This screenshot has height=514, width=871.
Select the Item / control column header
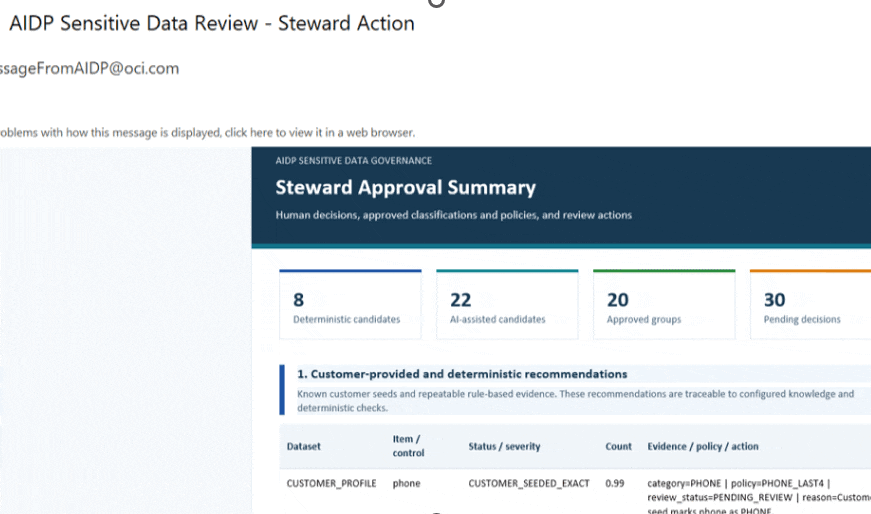(408, 446)
